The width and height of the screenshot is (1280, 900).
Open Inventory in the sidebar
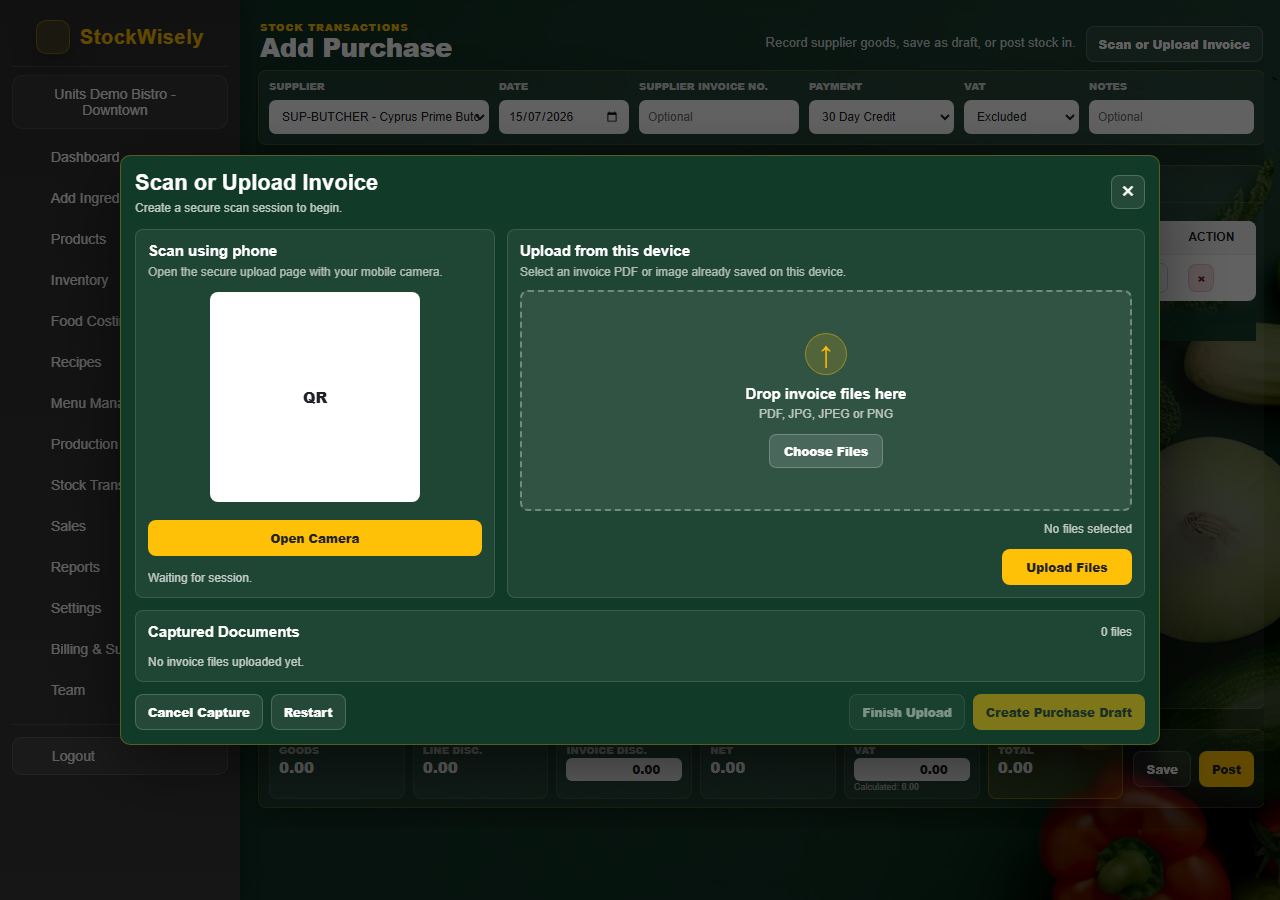[79, 280]
